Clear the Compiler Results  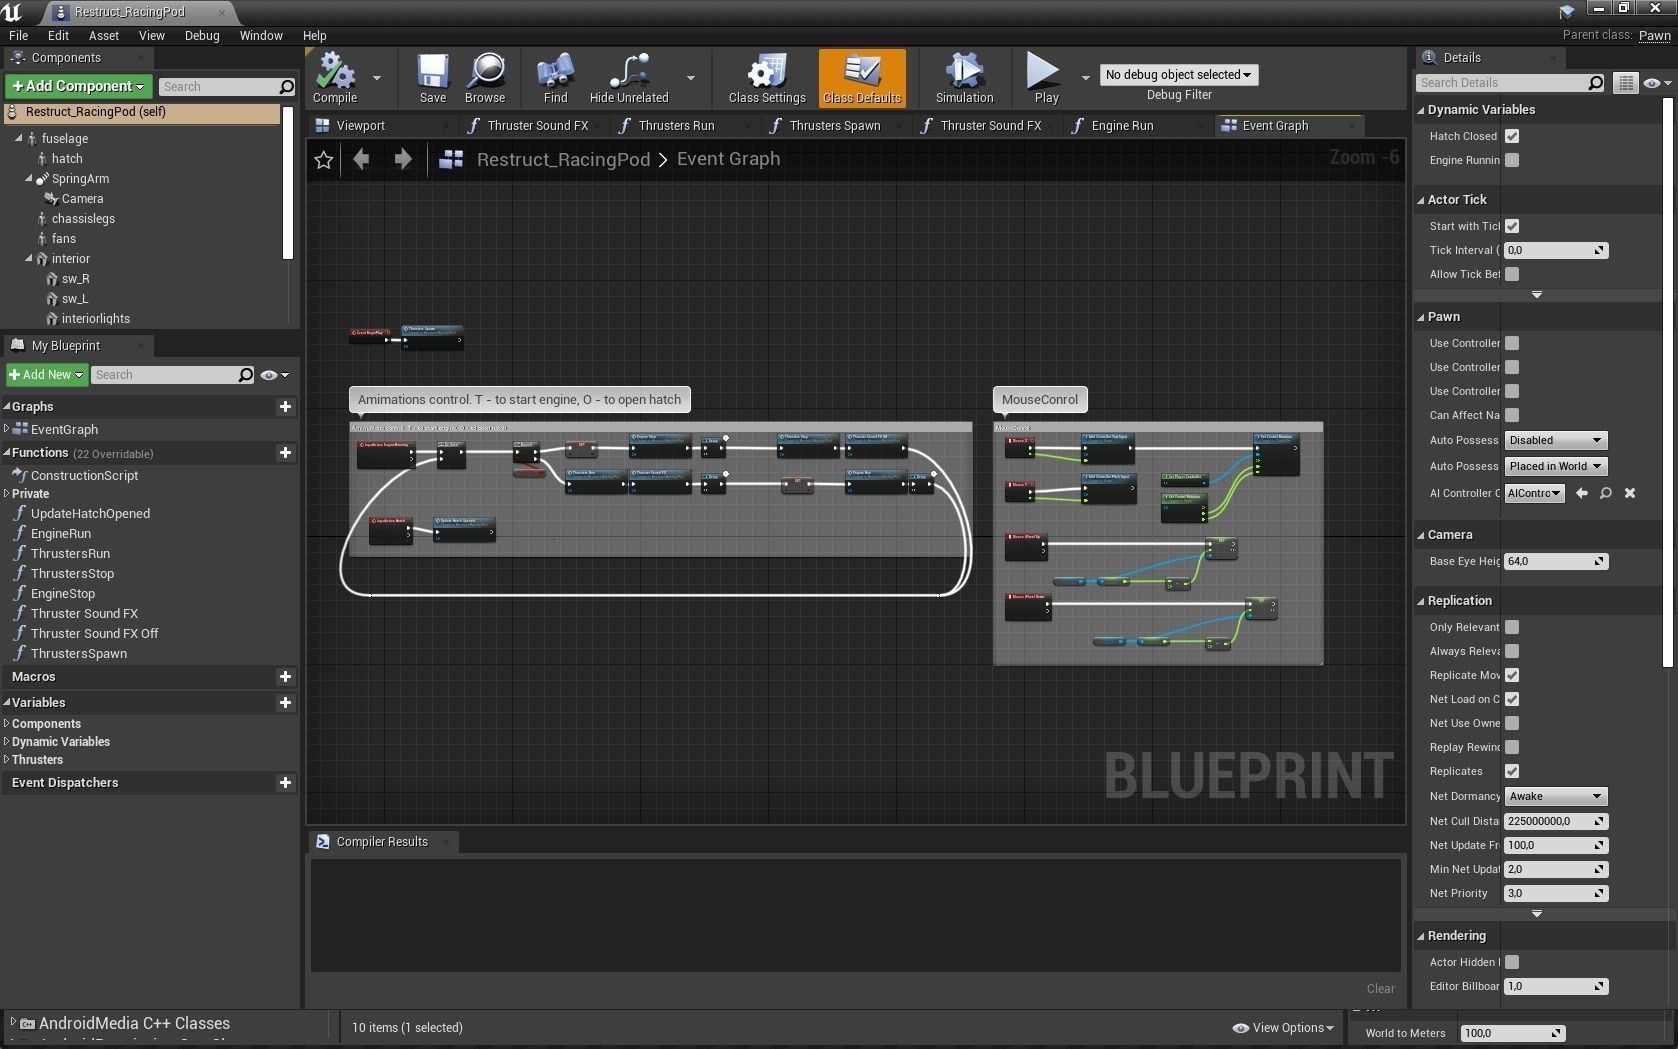coord(1380,989)
